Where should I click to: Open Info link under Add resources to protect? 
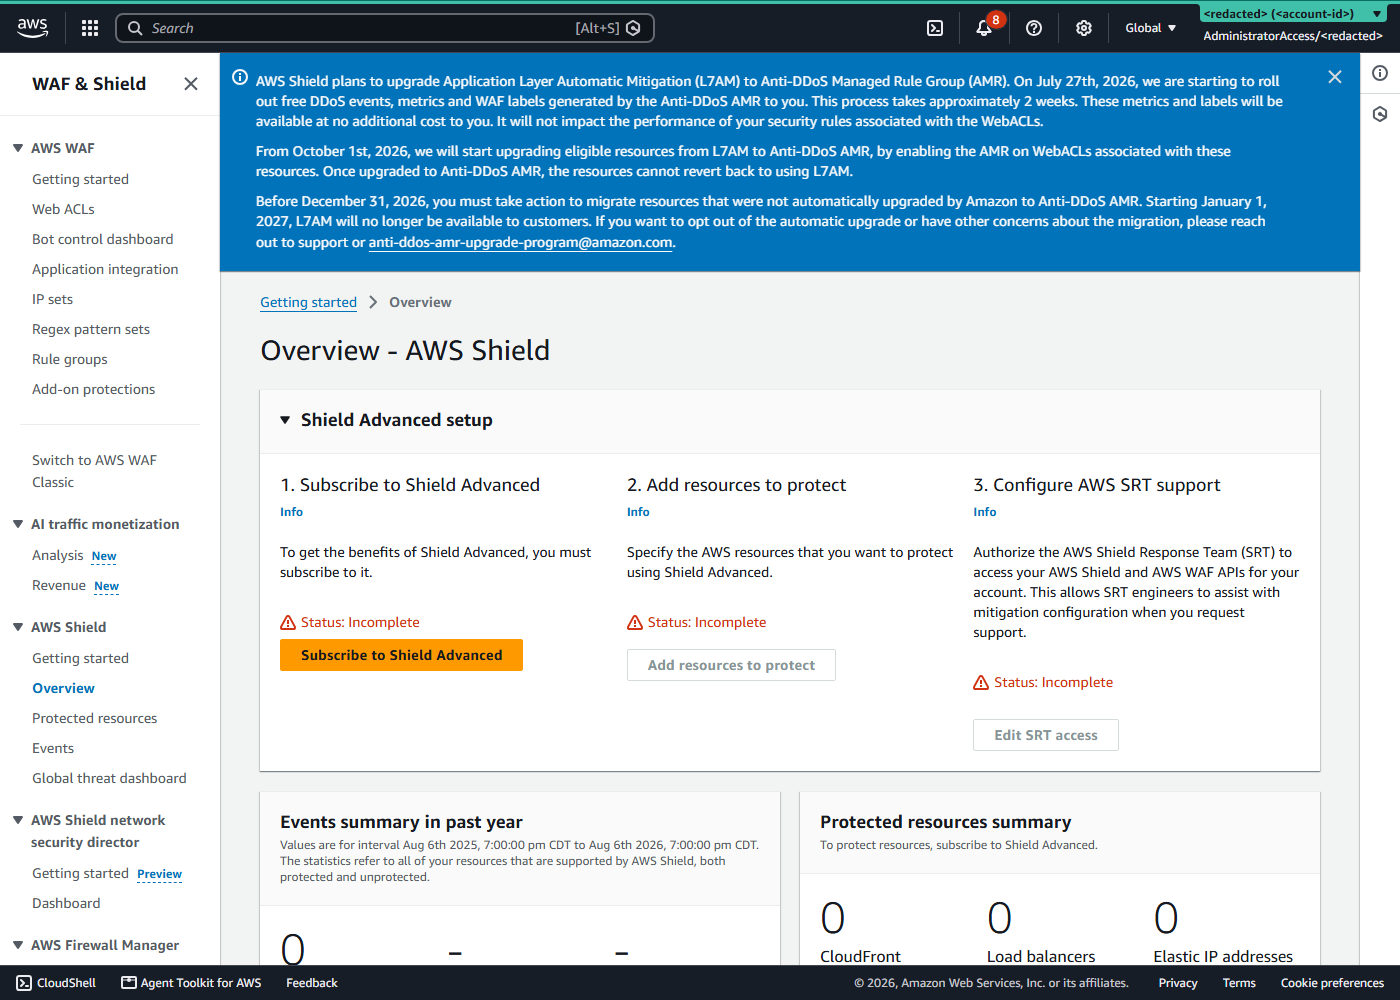point(638,511)
